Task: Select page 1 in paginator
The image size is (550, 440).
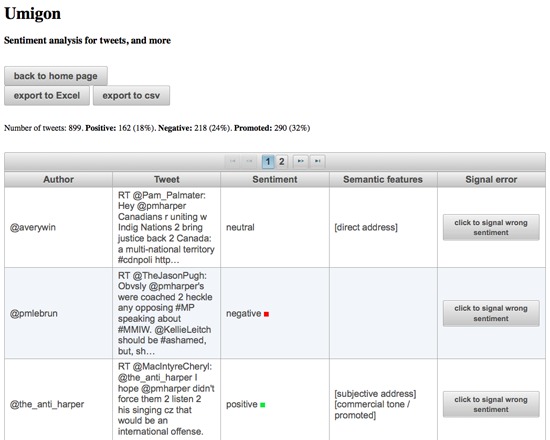Action: point(268,161)
